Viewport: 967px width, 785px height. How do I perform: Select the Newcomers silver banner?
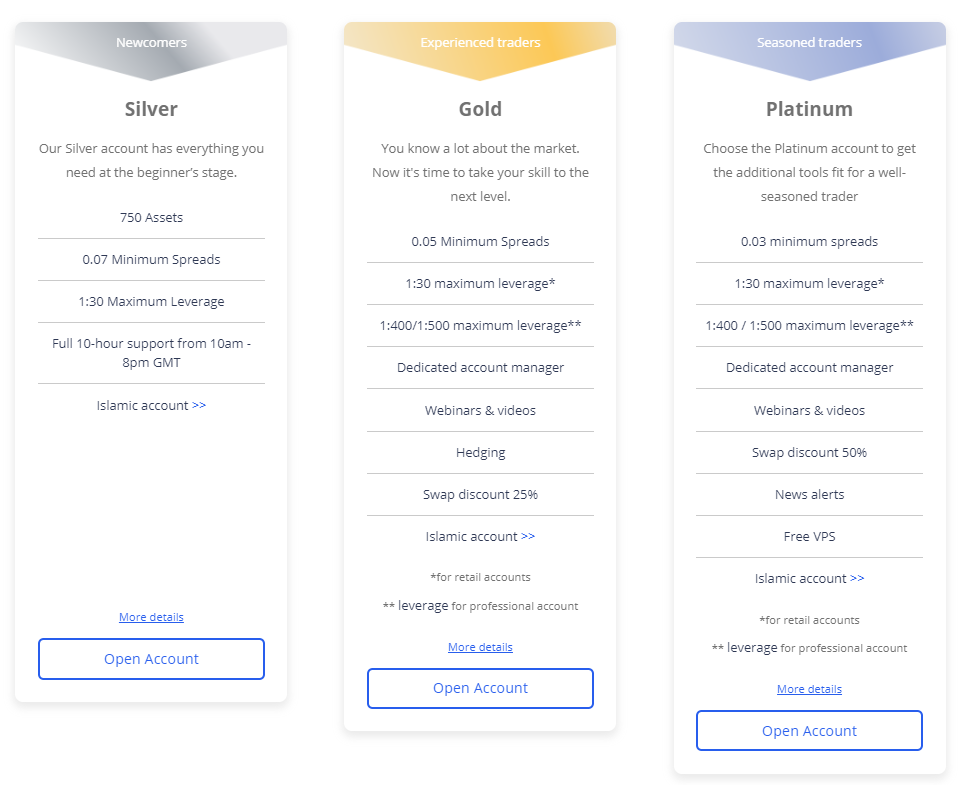pyautogui.click(x=151, y=51)
